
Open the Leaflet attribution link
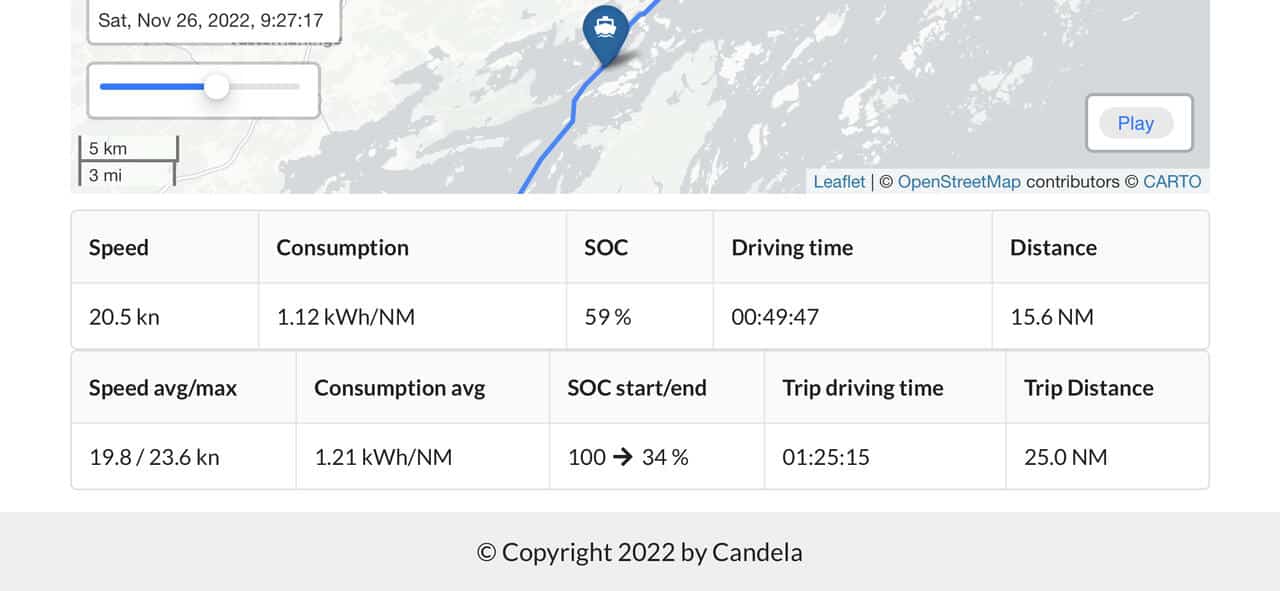(x=839, y=182)
